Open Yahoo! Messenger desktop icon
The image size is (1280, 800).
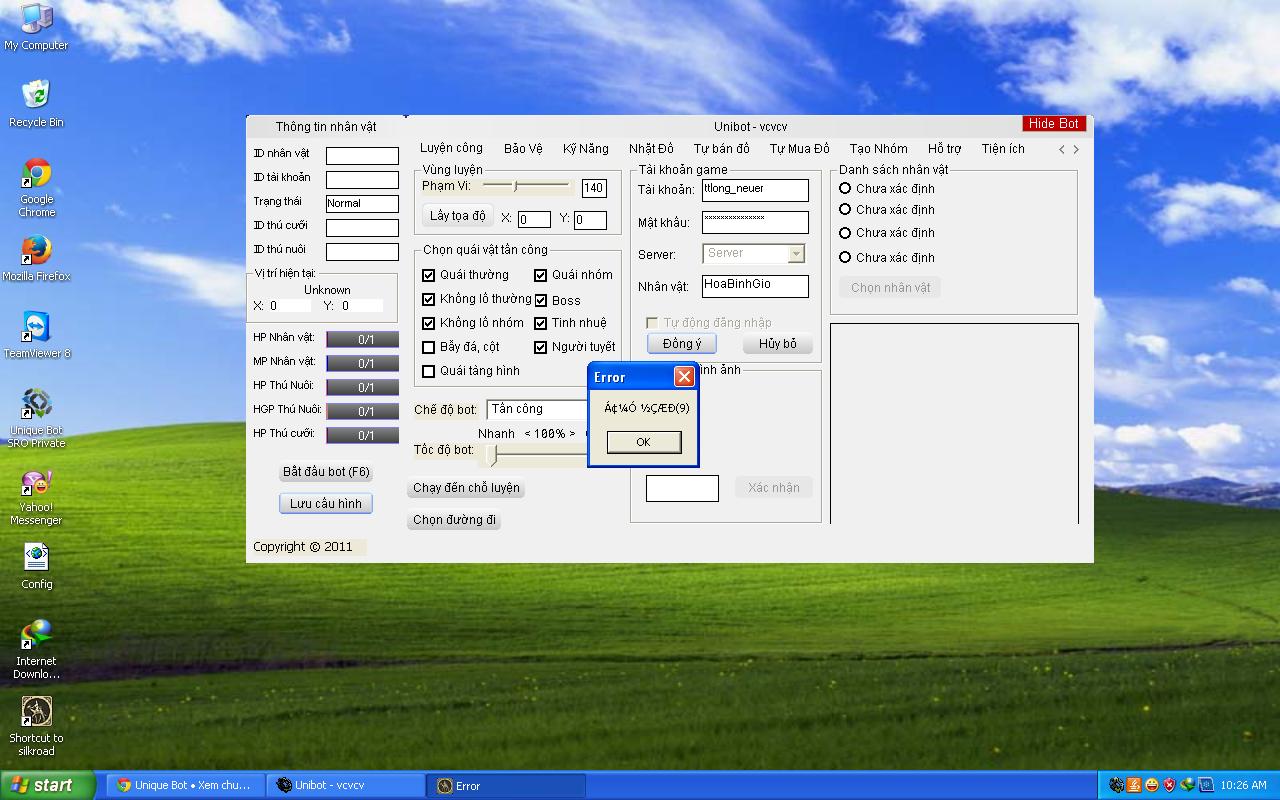37,496
